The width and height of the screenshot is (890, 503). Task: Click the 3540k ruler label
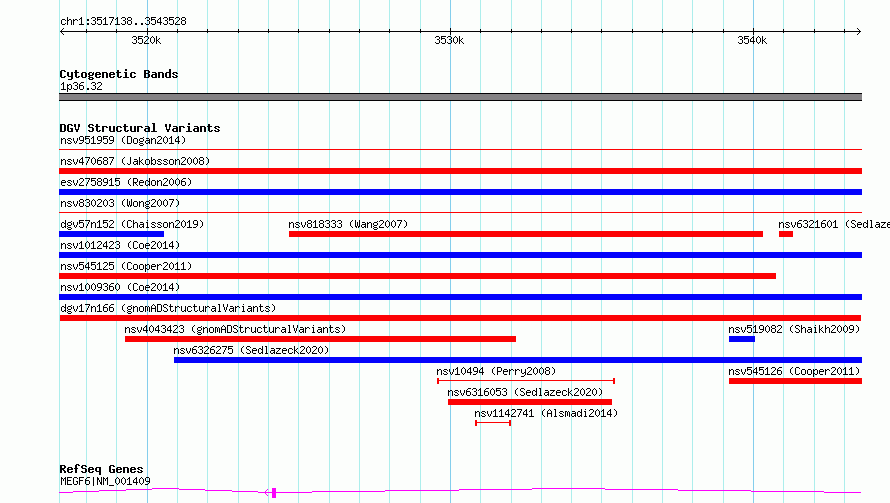(x=752, y=40)
